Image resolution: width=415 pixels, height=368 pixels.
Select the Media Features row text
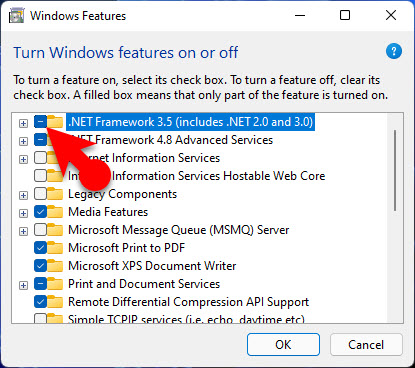[108, 212]
